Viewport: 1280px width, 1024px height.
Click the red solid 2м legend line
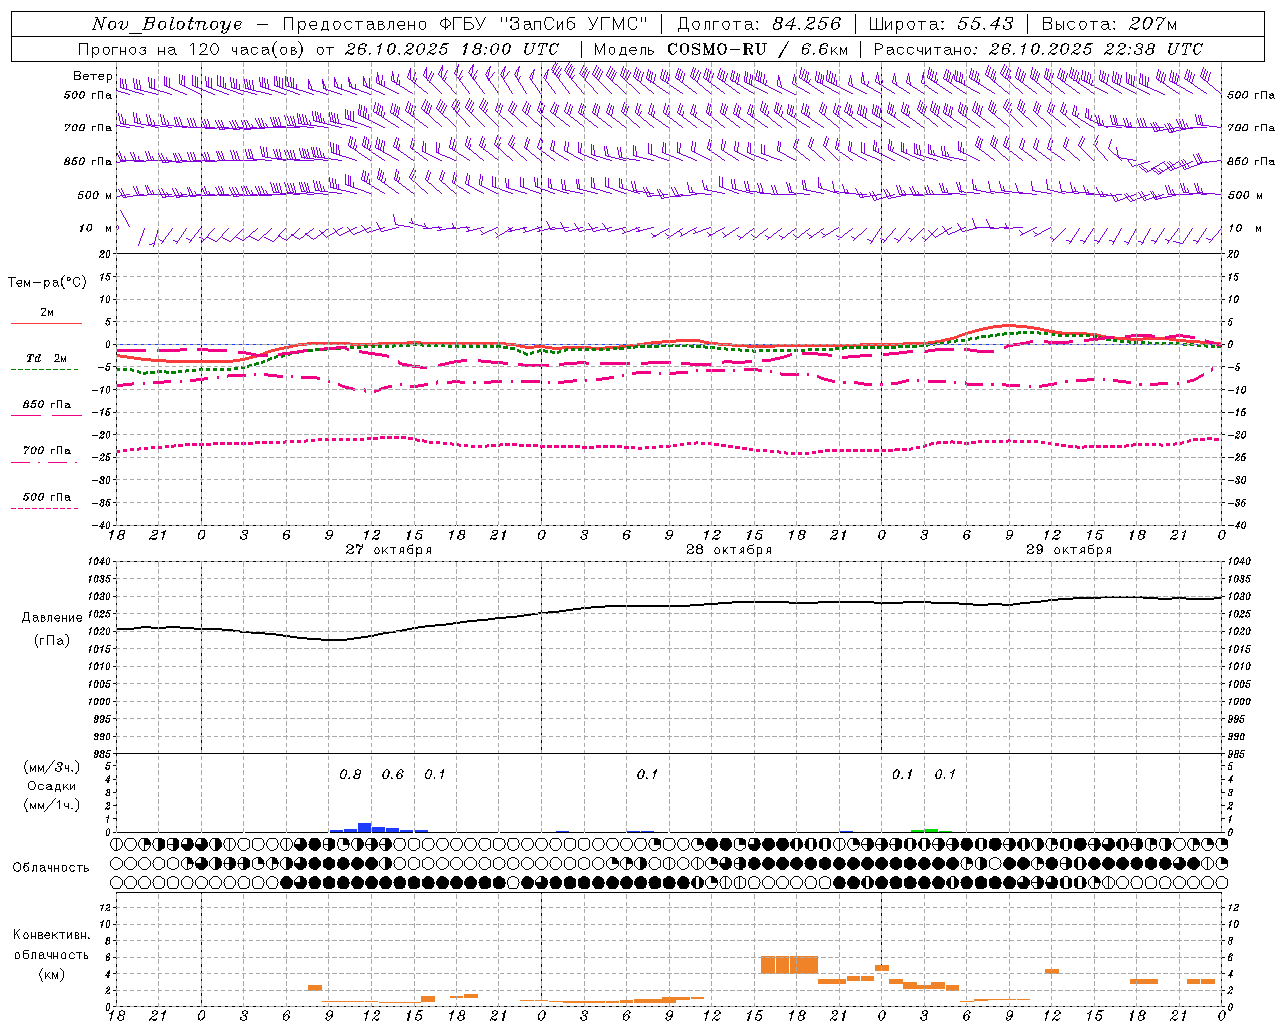(46, 323)
